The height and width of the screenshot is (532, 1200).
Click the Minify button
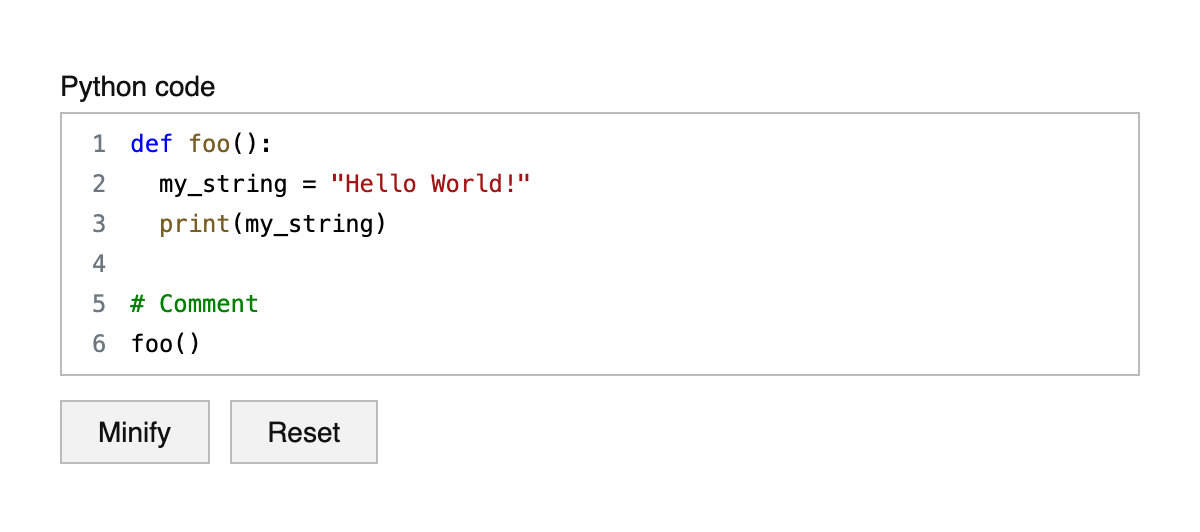[x=135, y=432]
